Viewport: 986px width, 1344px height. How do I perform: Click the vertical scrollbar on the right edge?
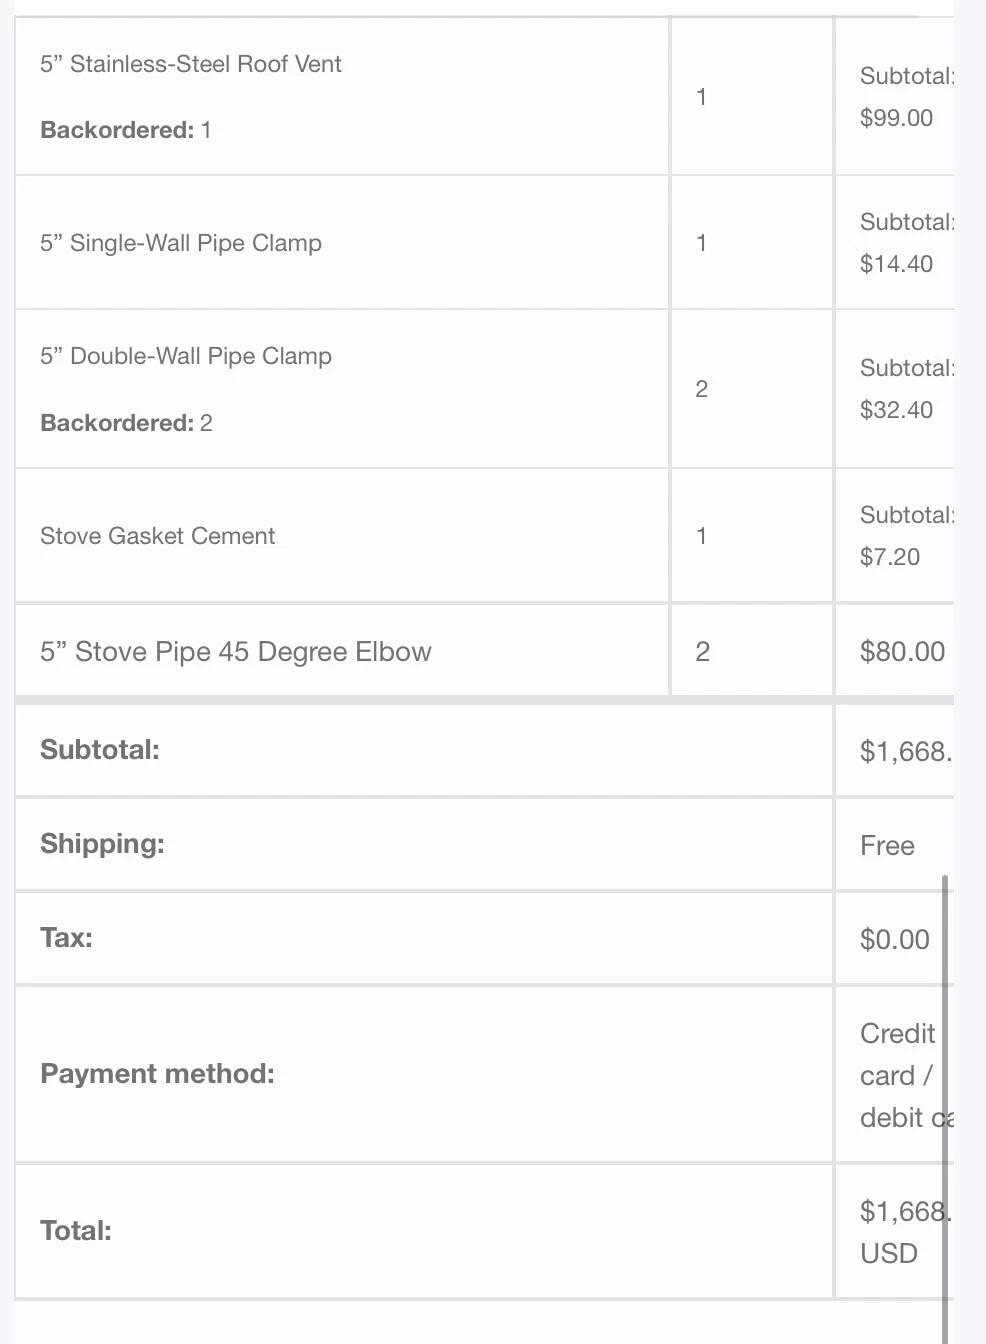(945, 1110)
